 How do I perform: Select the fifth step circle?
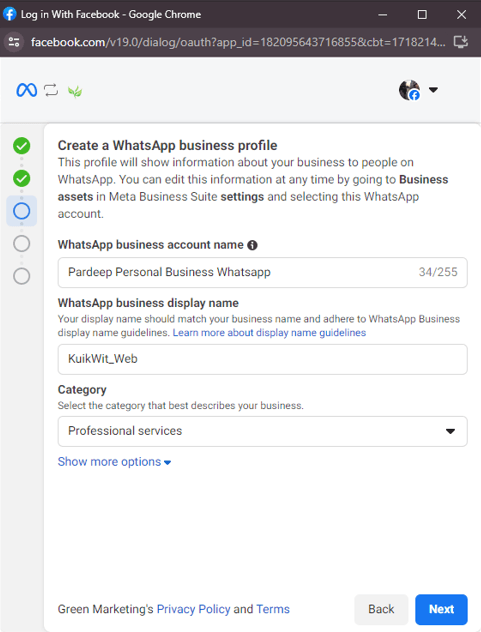[22, 276]
